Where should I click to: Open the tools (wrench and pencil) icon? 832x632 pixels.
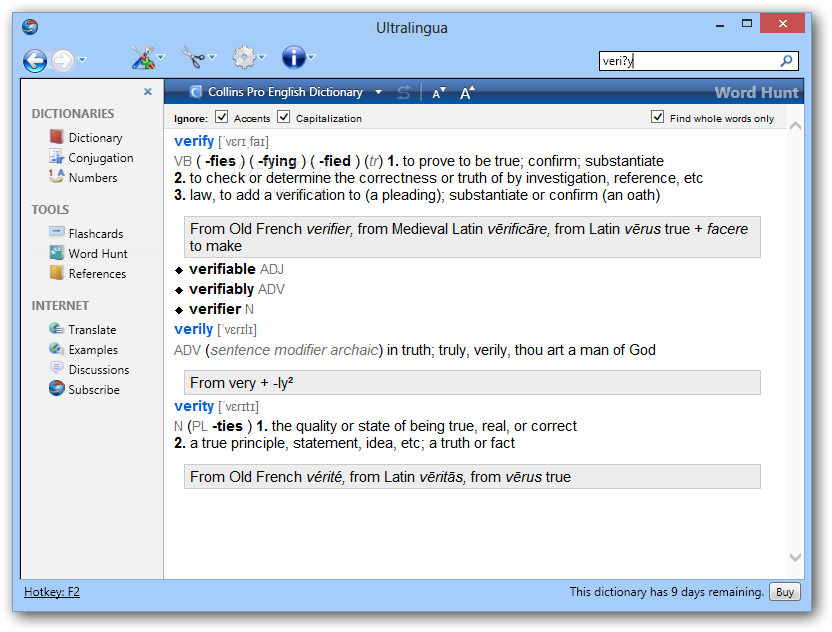(143, 57)
